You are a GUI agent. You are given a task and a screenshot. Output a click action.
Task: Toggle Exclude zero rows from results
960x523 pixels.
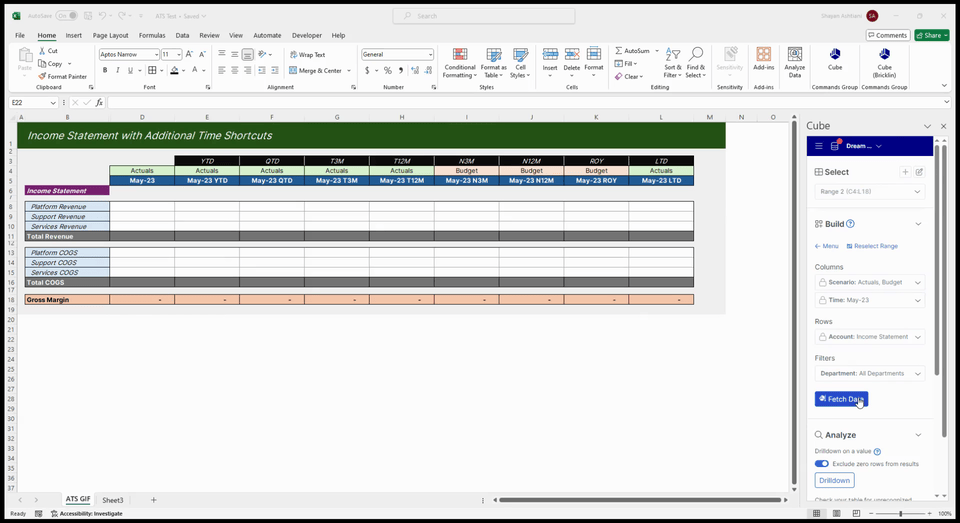pyautogui.click(x=822, y=464)
